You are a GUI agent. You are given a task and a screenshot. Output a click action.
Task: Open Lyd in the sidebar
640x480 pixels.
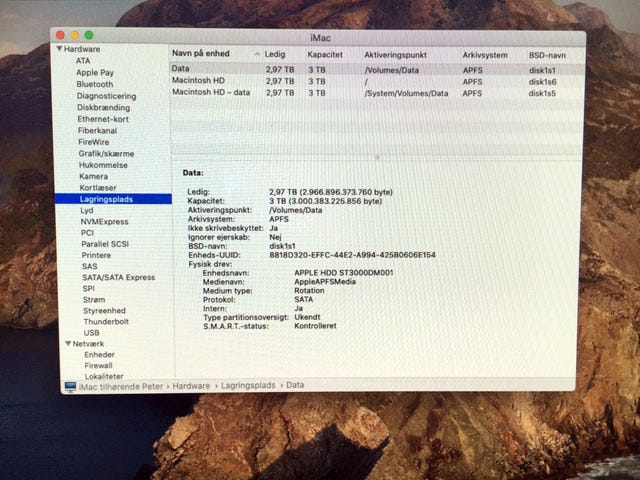click(87, 210)
